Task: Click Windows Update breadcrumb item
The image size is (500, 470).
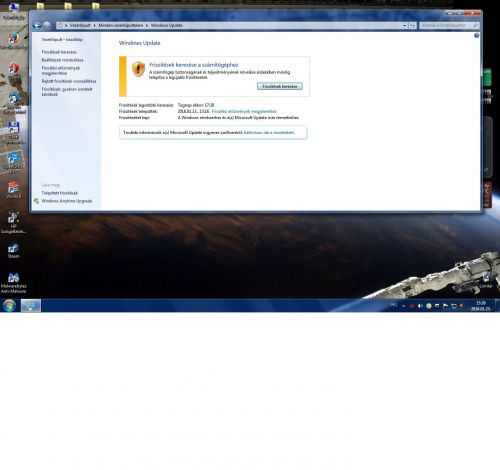Action: point(167,25)
